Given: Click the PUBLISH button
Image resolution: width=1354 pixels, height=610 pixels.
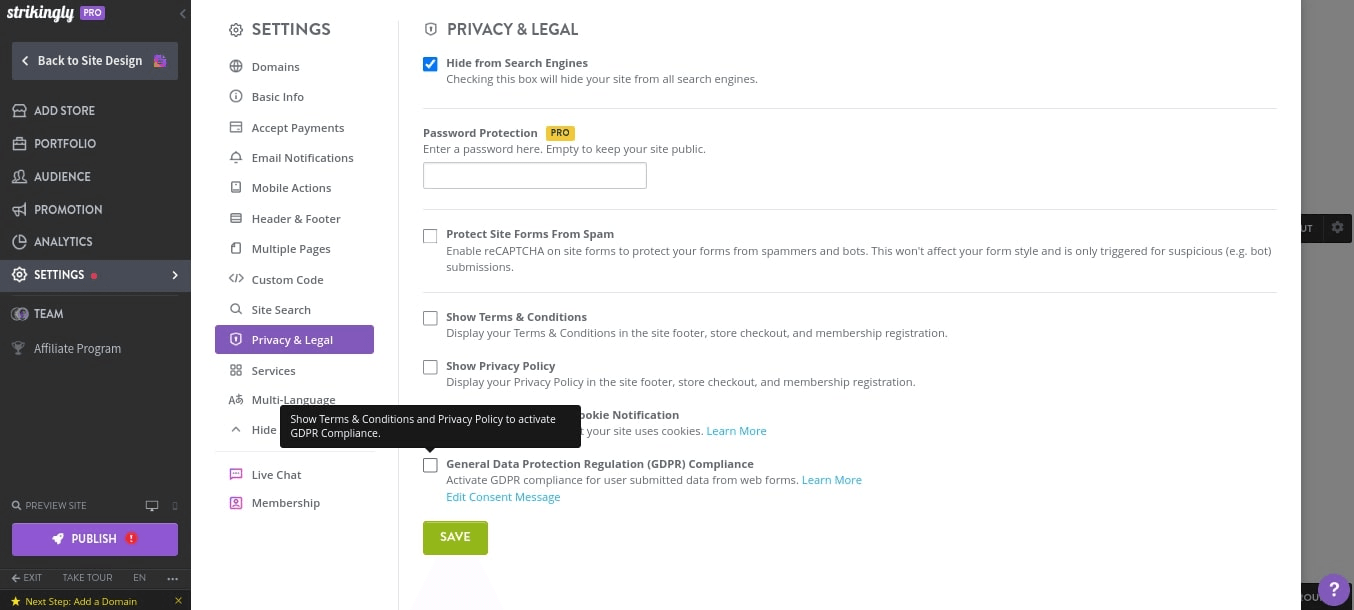Looking at the screenshot, I should (x=94, y=539).
